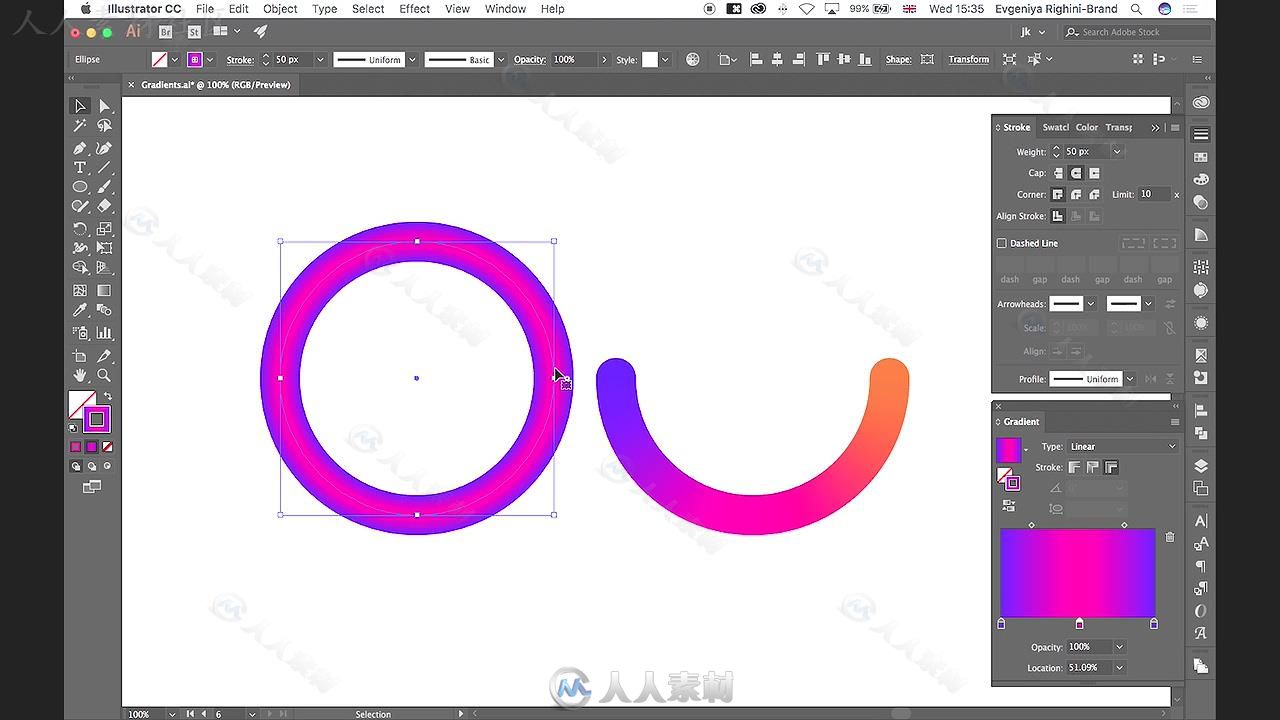Switch to the Color panel tab
The height and width of the screenshot is (720, 1280).
pos(1087,127)
